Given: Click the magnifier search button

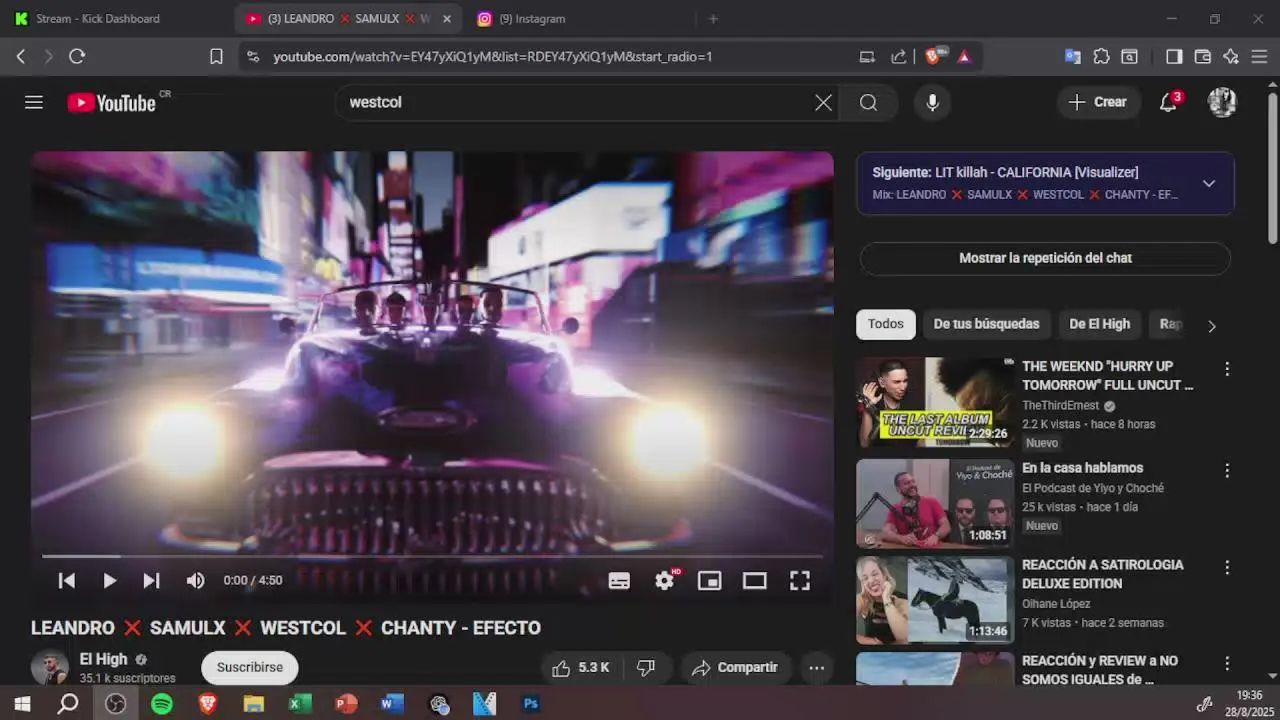Looking at the screenshot, I should coord(868,102).
